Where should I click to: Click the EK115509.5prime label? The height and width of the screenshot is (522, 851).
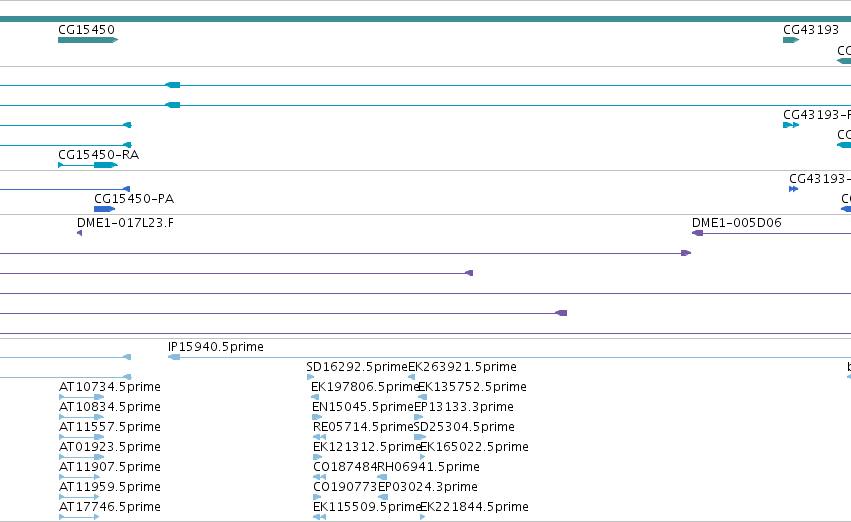coord(367,507)
